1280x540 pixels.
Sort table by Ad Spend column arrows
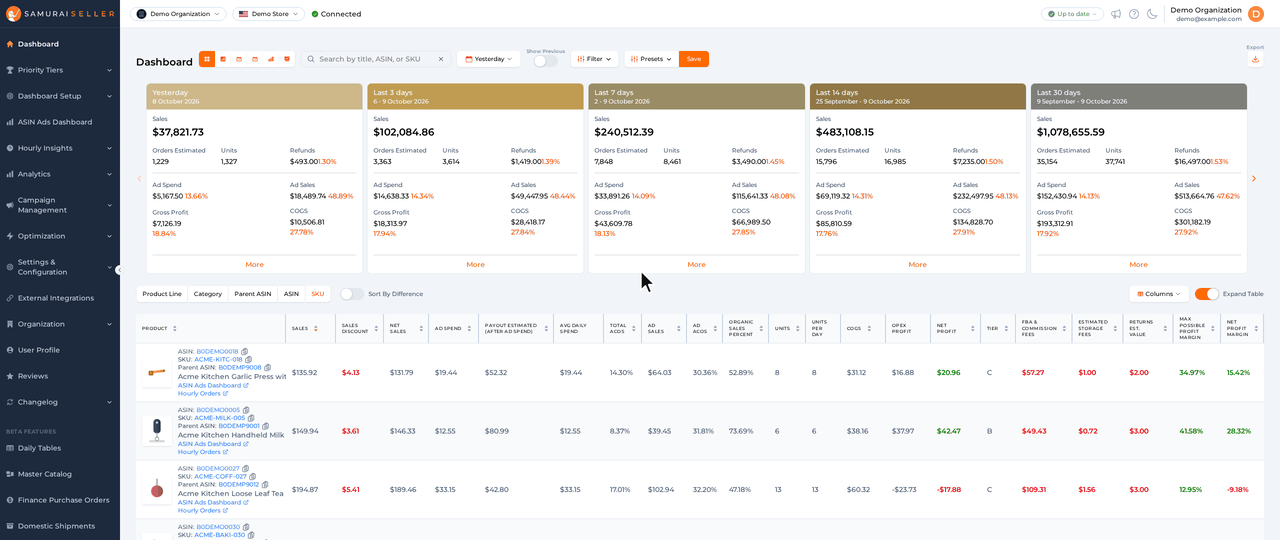coord(470,328)
